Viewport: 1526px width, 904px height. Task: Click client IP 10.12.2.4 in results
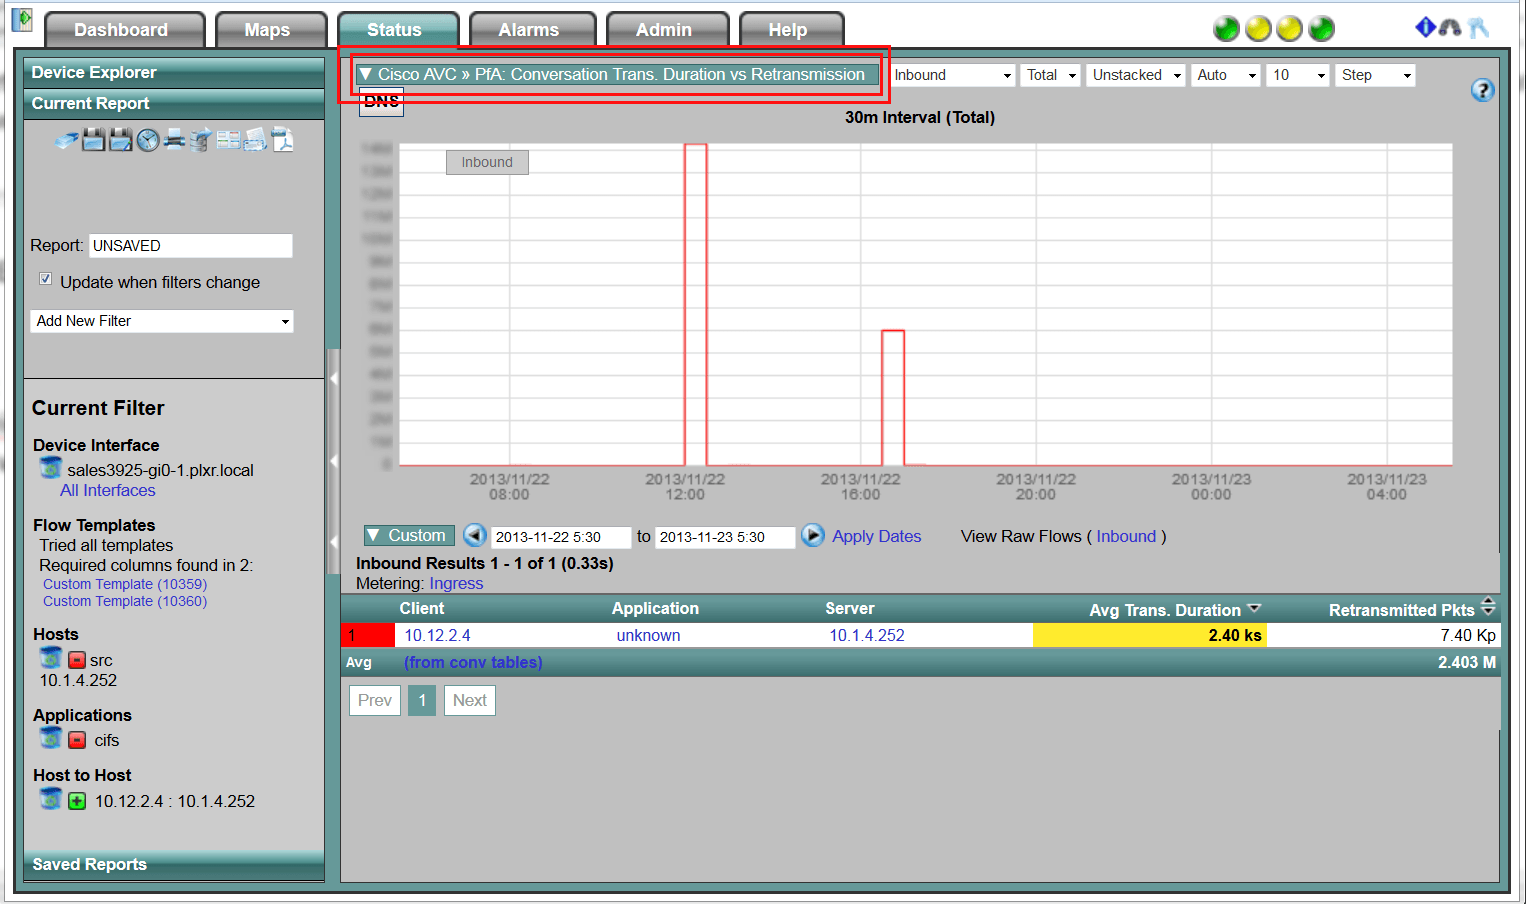437,635
